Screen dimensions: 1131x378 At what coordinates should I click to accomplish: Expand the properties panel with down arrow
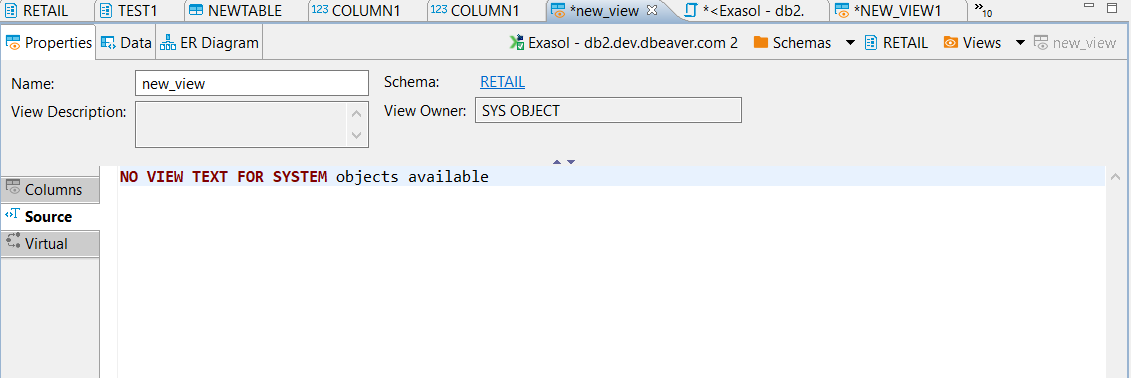coord(571,162)
